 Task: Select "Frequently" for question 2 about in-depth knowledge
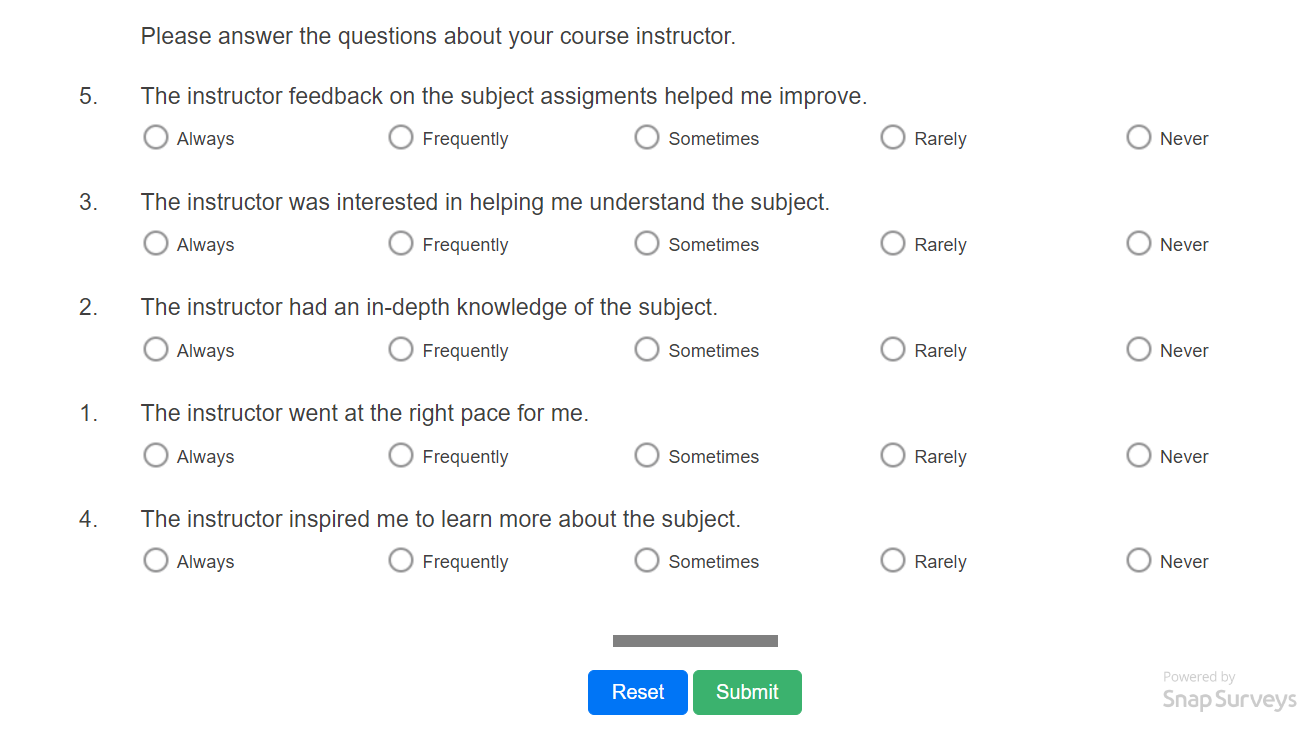(x=401, y=349)
